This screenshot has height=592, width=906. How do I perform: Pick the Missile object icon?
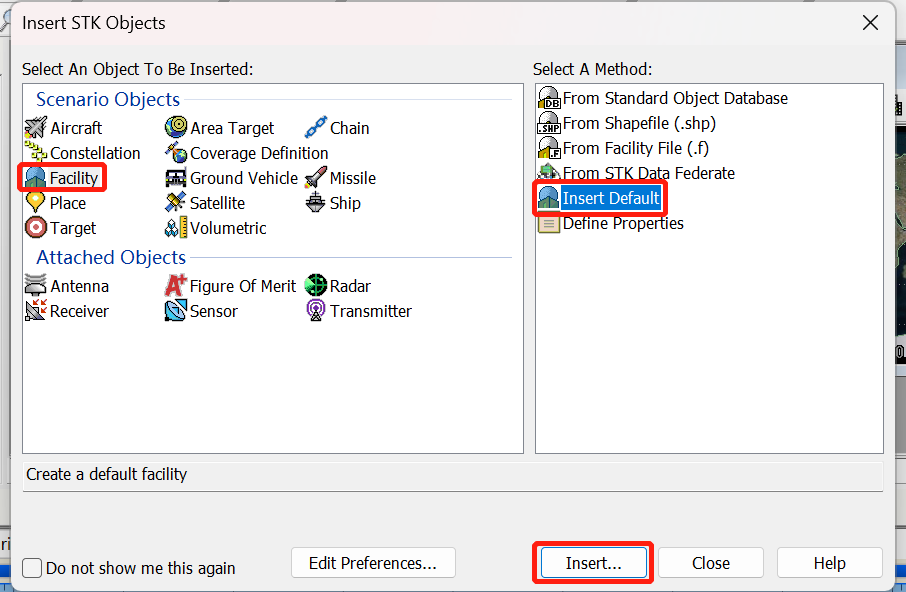point(316,178)
